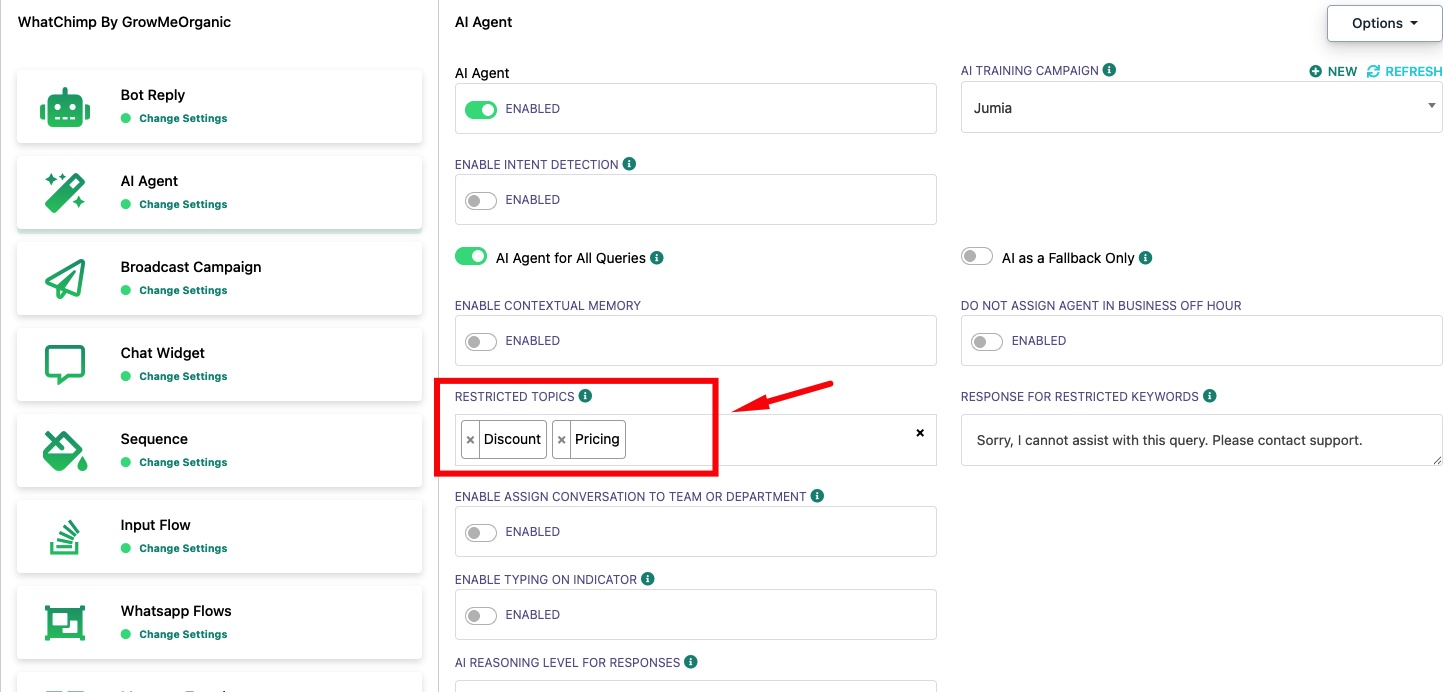Click info icon beside Restricted Topics

pos(586,396)
